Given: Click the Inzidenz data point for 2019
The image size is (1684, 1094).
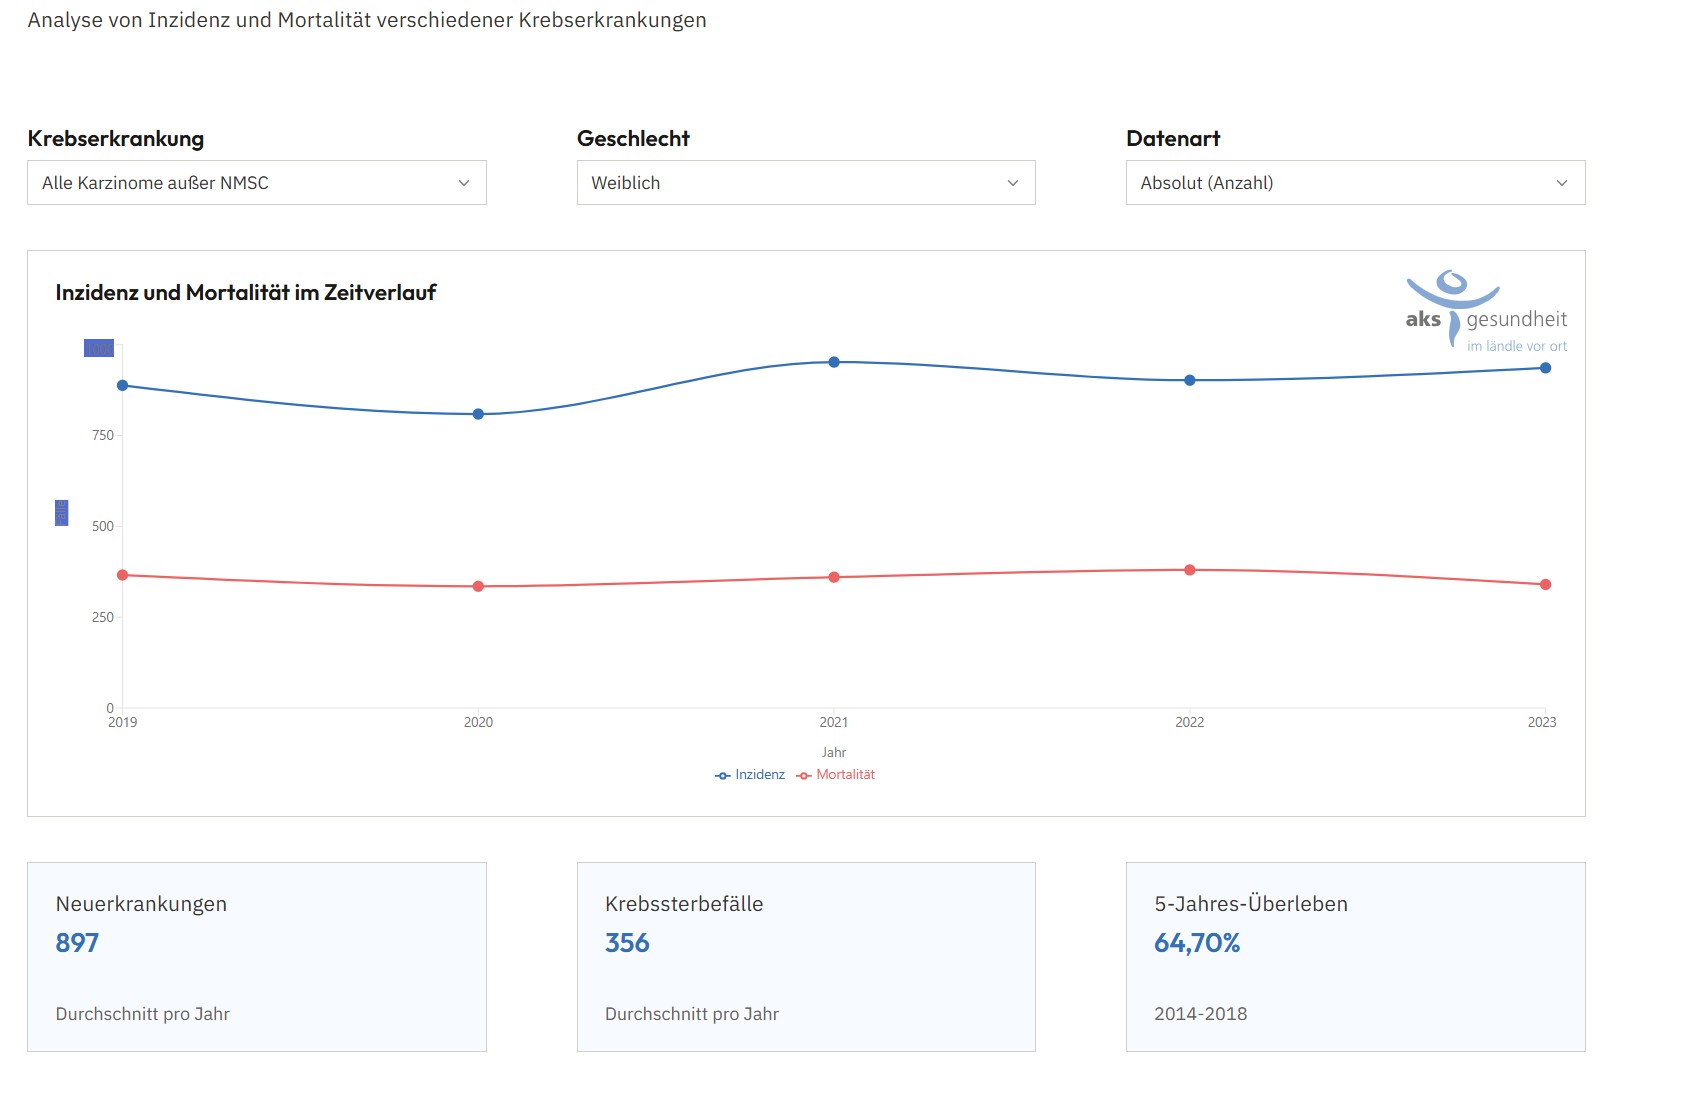Looking at the screenshot, I should pyautogui.click(x=123, y=386).
